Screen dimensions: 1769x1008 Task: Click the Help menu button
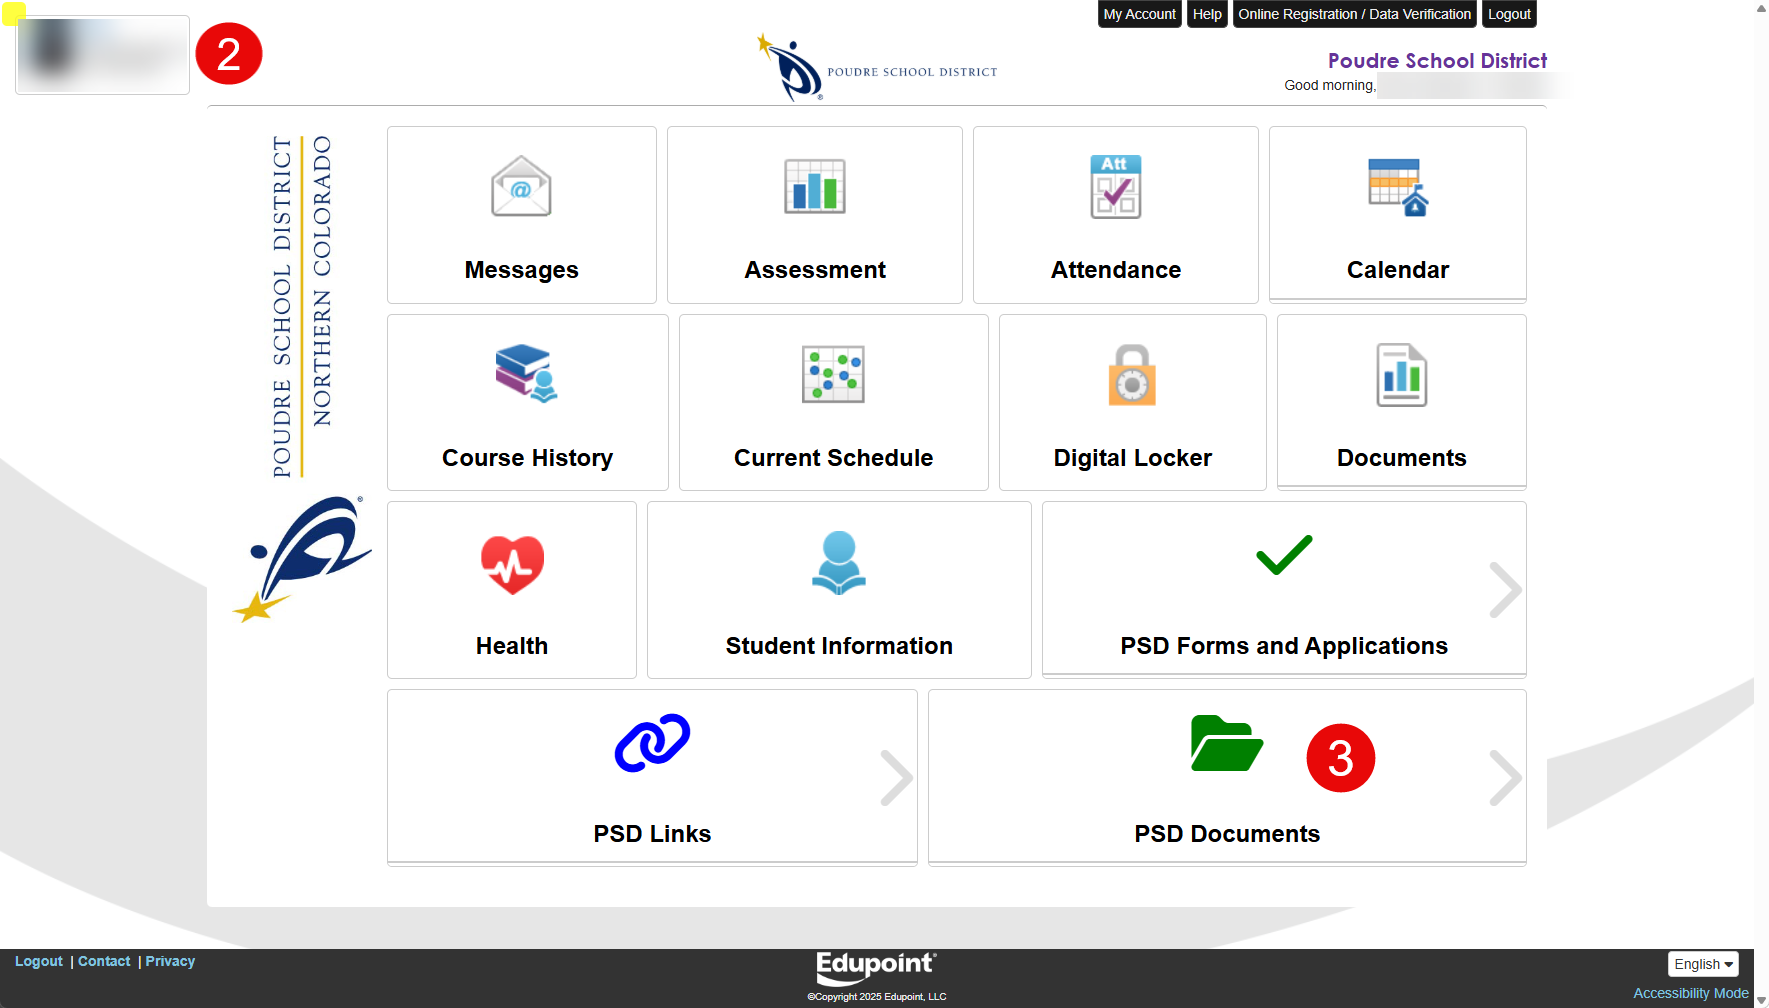1207,14
